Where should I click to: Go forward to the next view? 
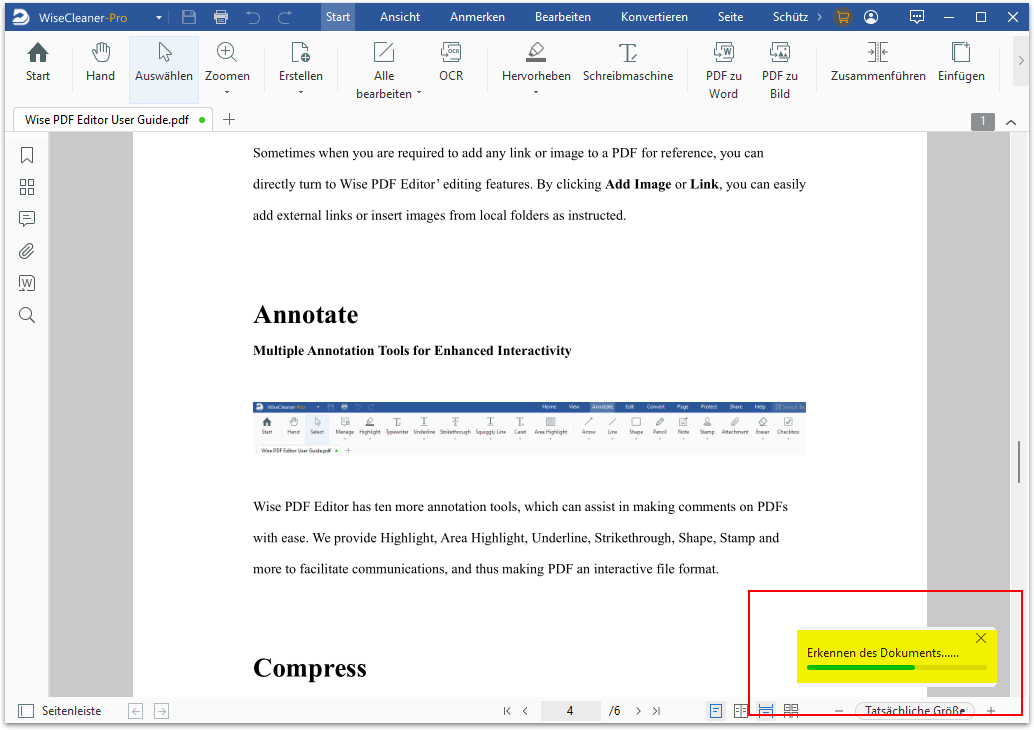pyautogui.click(x=162, y=711)
